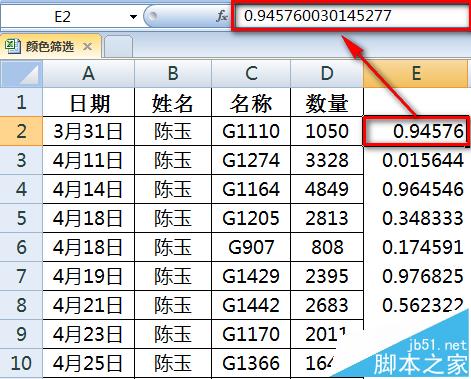This screenshot has width=471, height=379.
Task: Select row 1 header
Action: click(x=21, y=102)
